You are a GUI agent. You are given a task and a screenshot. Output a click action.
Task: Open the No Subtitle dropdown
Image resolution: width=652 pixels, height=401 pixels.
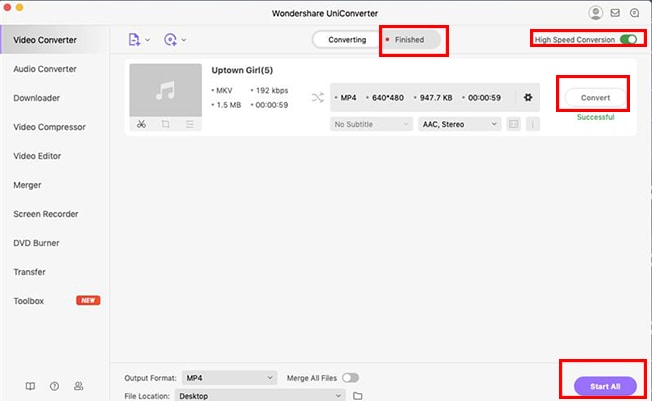pyautogui.click(x=371, y=124)
